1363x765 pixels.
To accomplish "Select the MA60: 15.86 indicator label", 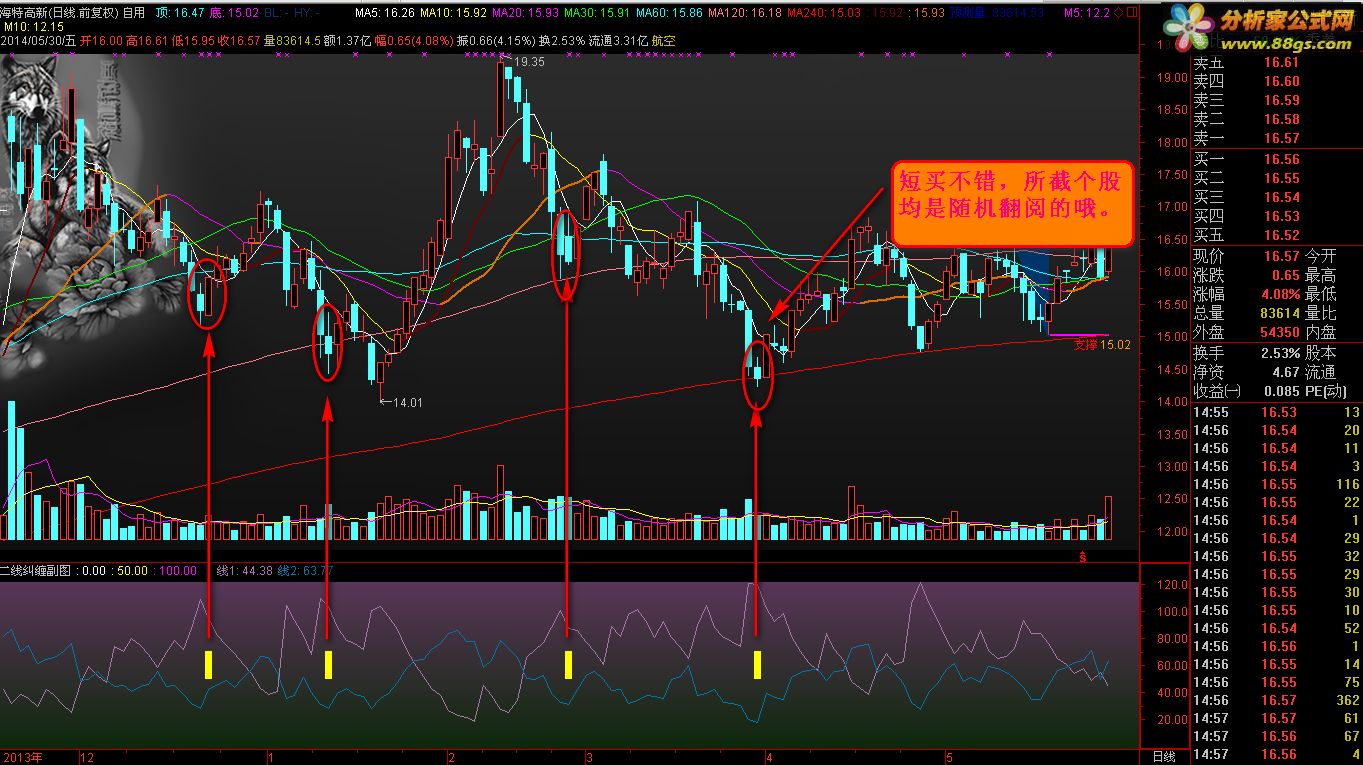I will (670, 14).
